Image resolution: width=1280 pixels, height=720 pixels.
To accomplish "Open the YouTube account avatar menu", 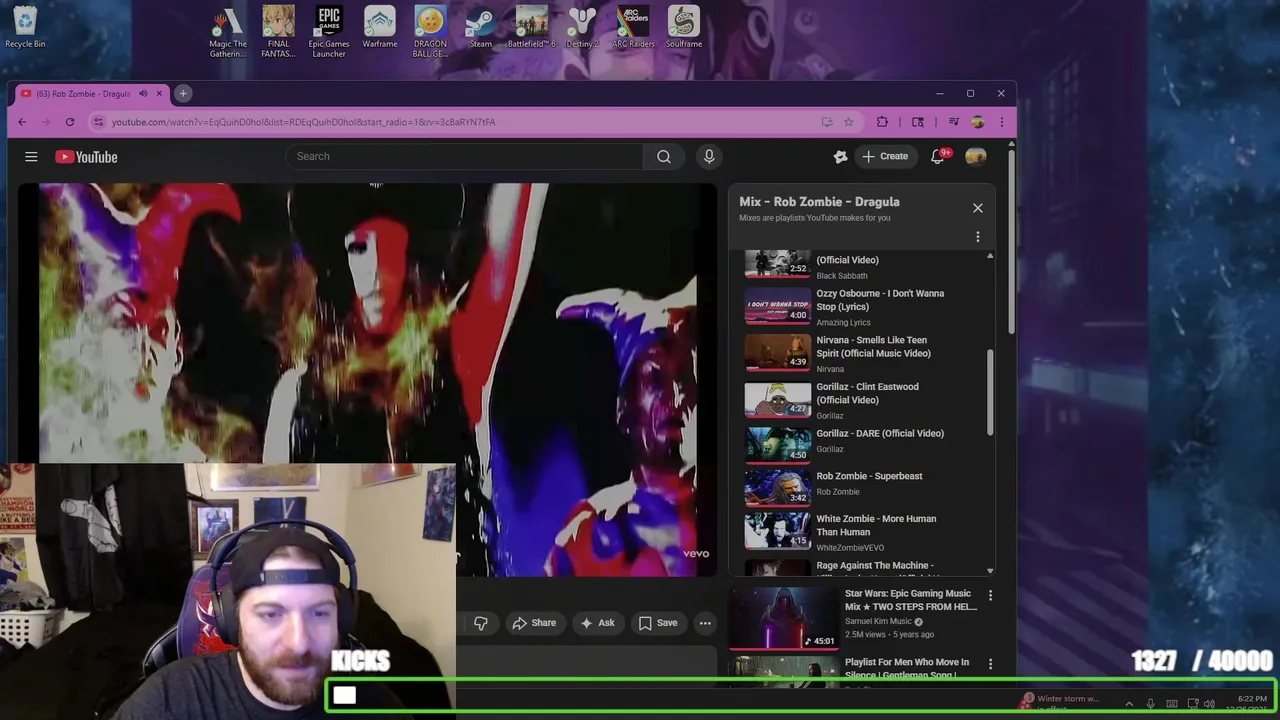I will [976, 156].
